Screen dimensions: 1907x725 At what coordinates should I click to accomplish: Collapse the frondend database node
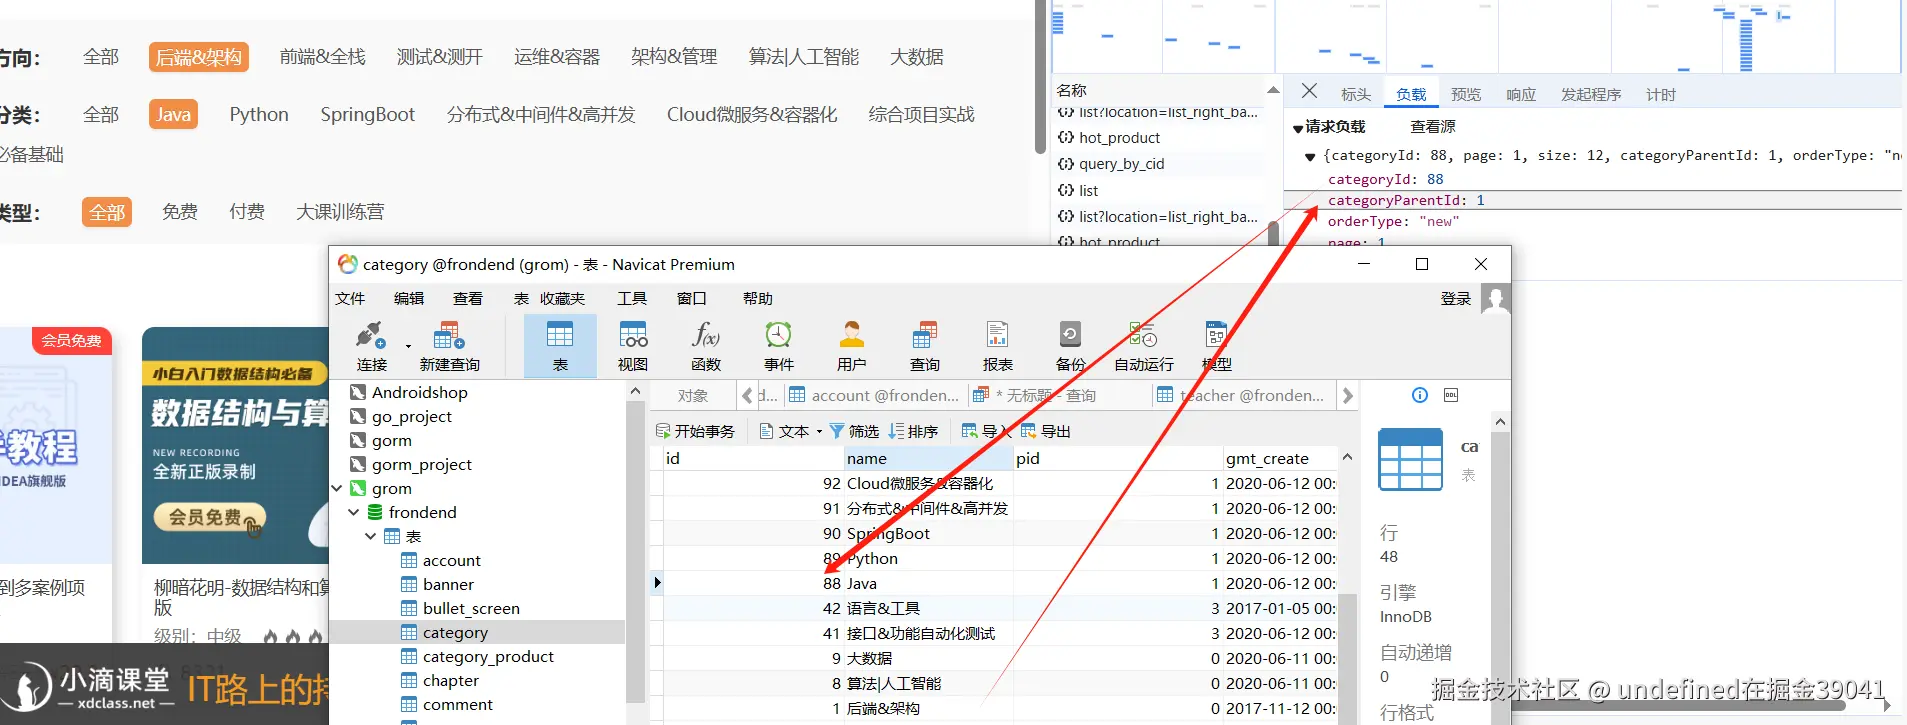click(354, 513)
